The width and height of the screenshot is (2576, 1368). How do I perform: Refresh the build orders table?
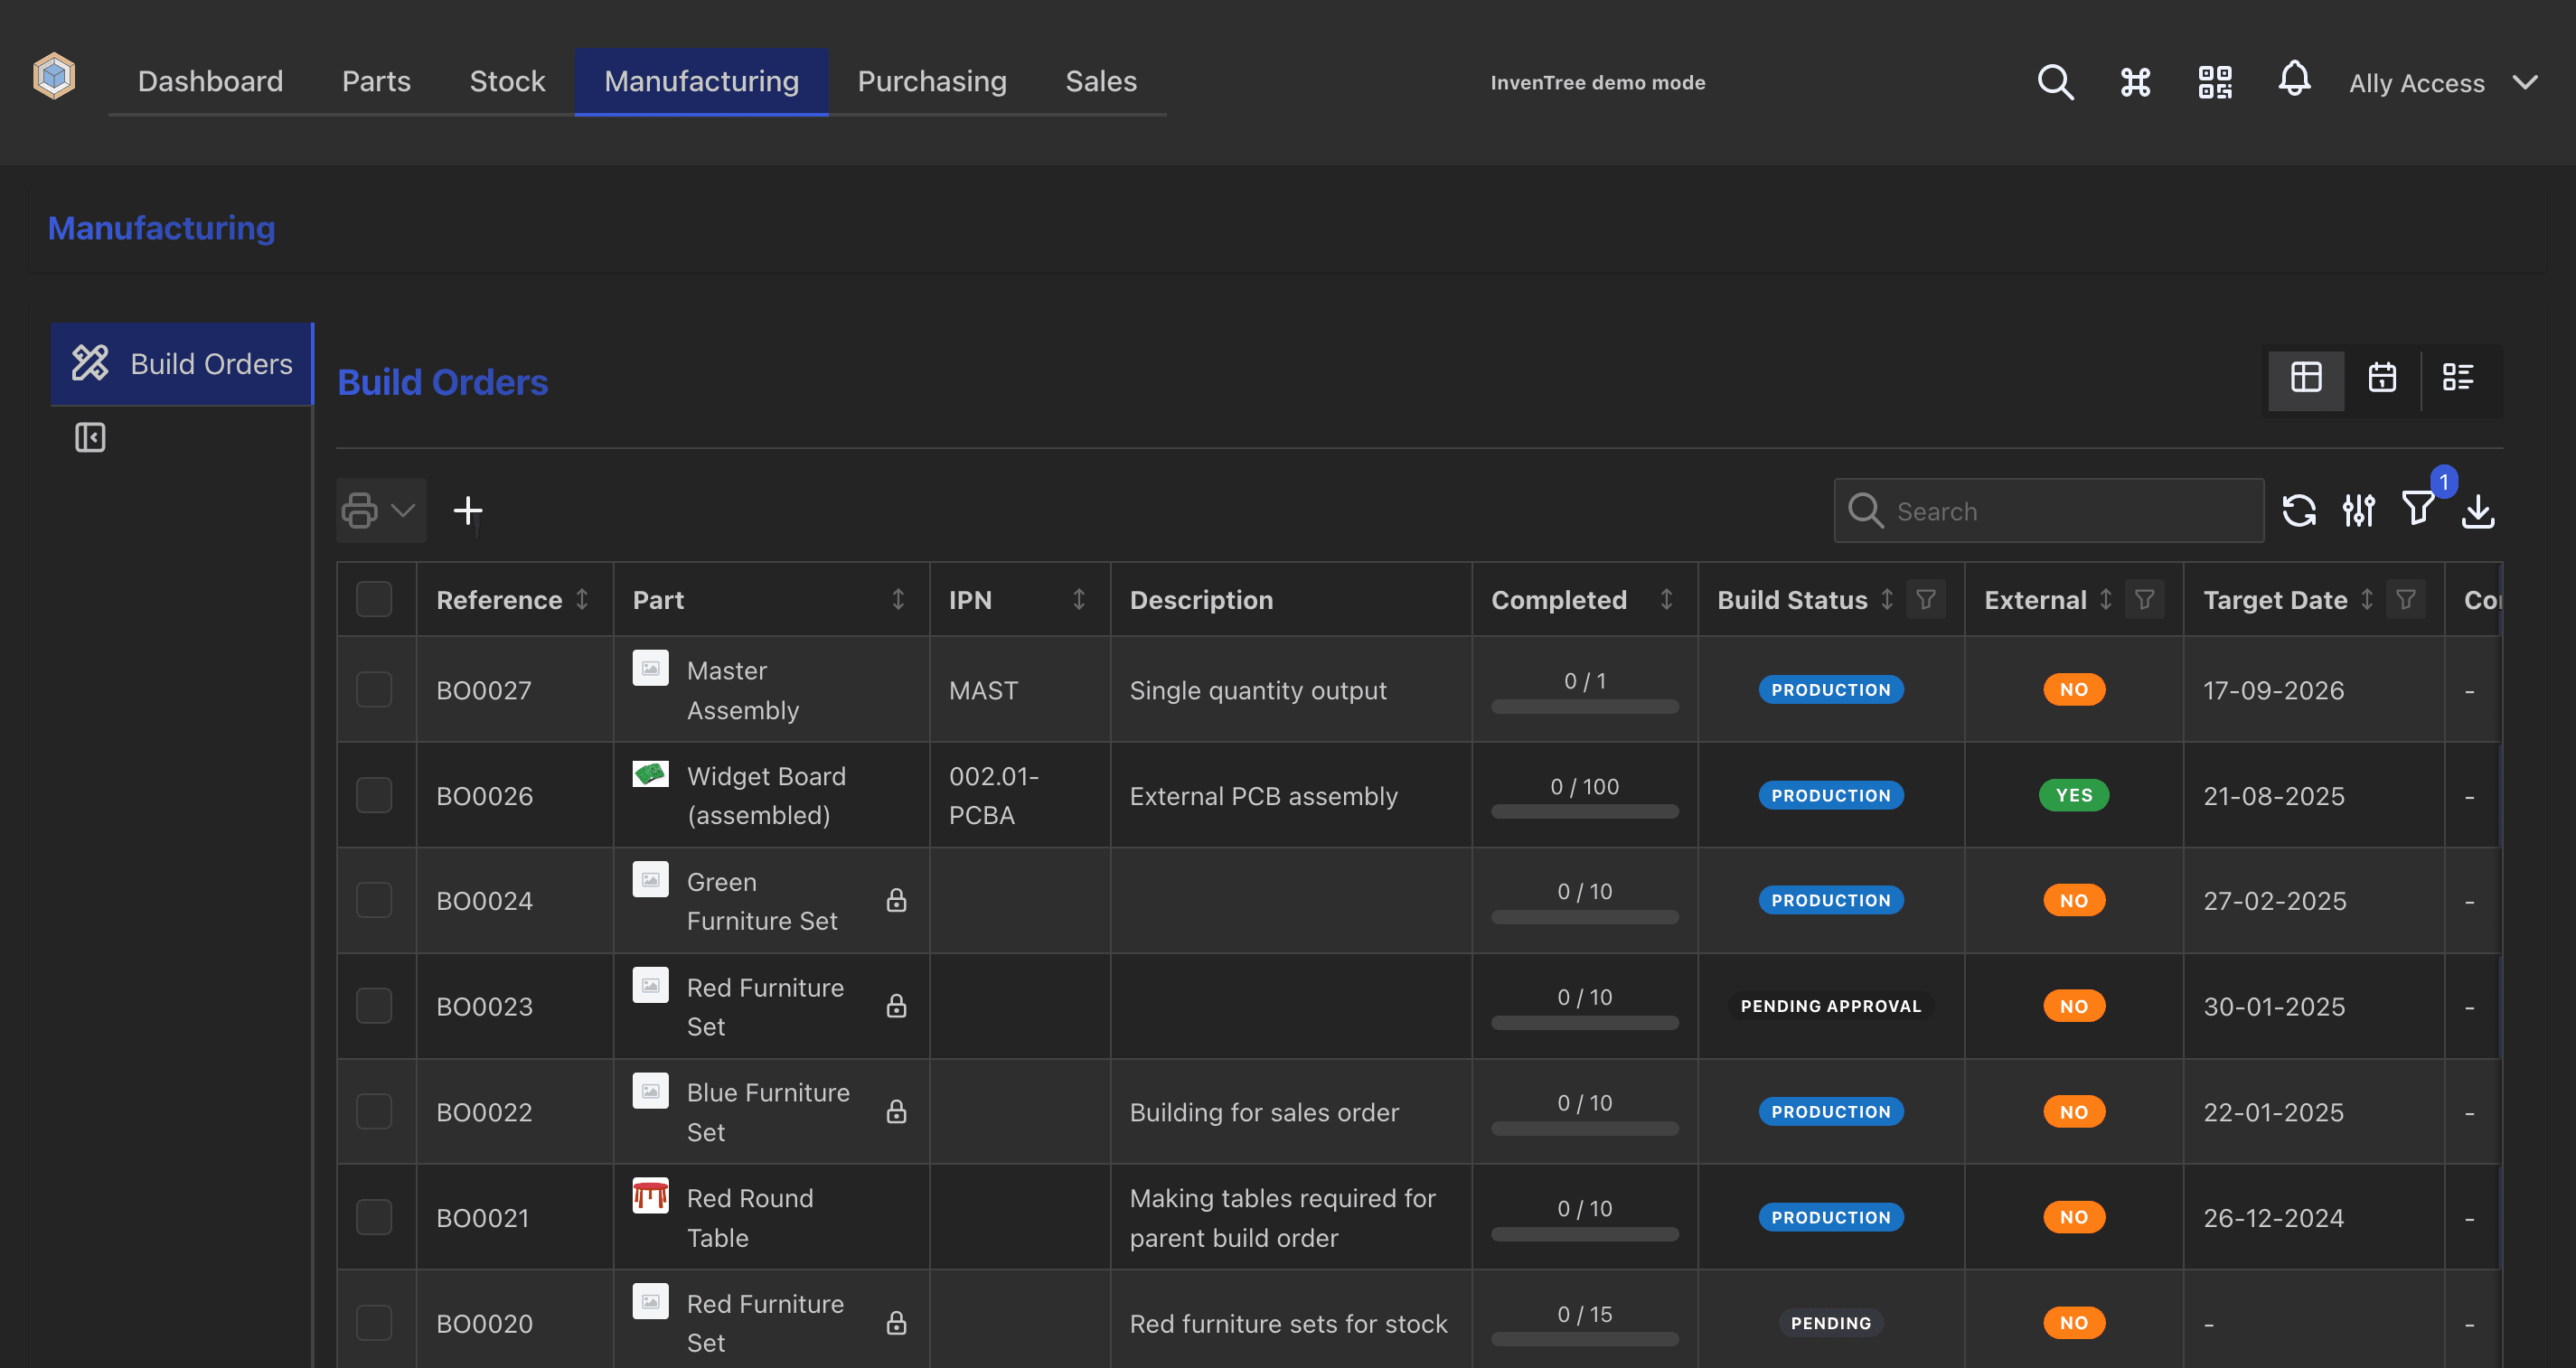click(x=2299, y=511)
